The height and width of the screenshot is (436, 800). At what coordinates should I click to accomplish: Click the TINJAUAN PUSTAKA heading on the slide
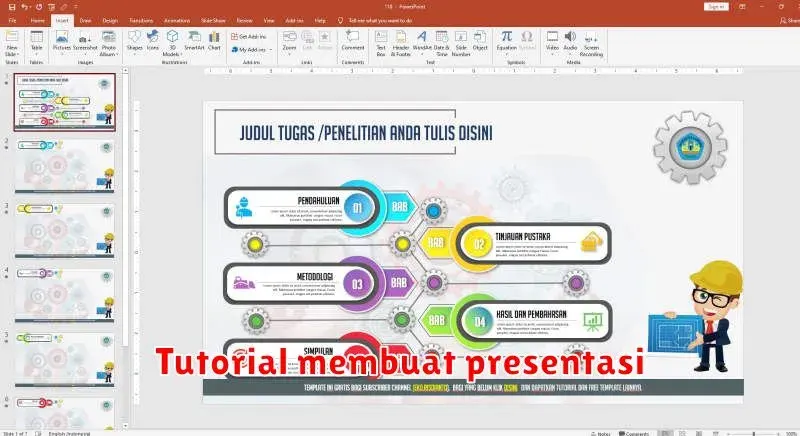coord(522,237)
